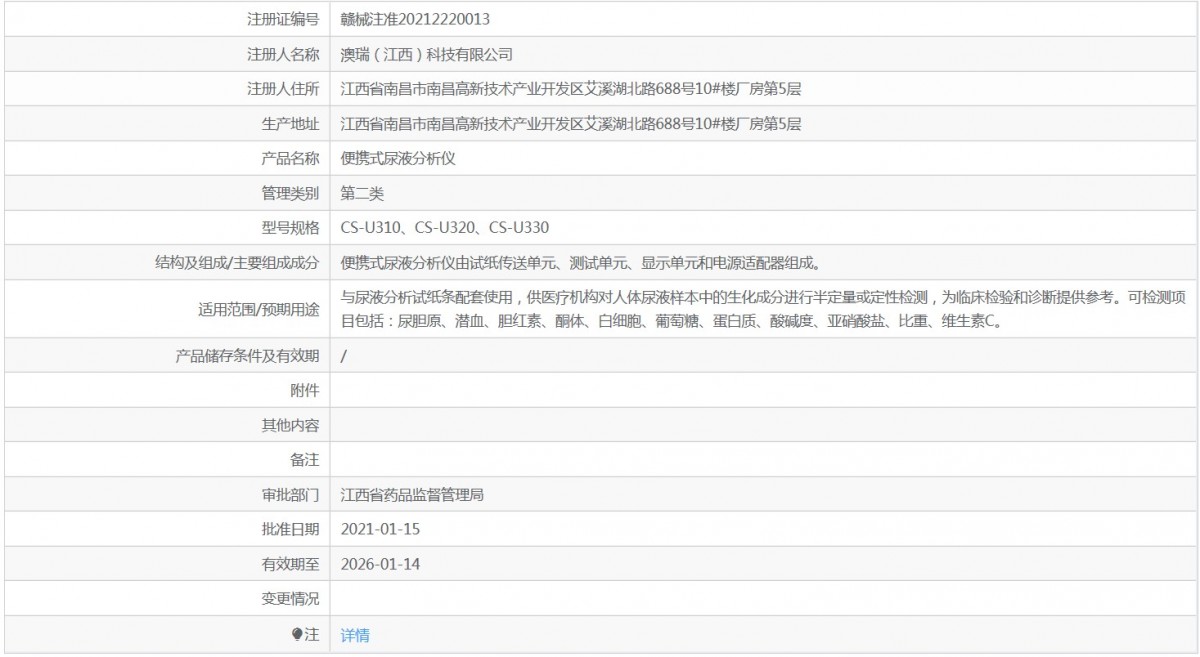
Task: Click the 注册人名称 row label
Action: click(x=283, y=54)
